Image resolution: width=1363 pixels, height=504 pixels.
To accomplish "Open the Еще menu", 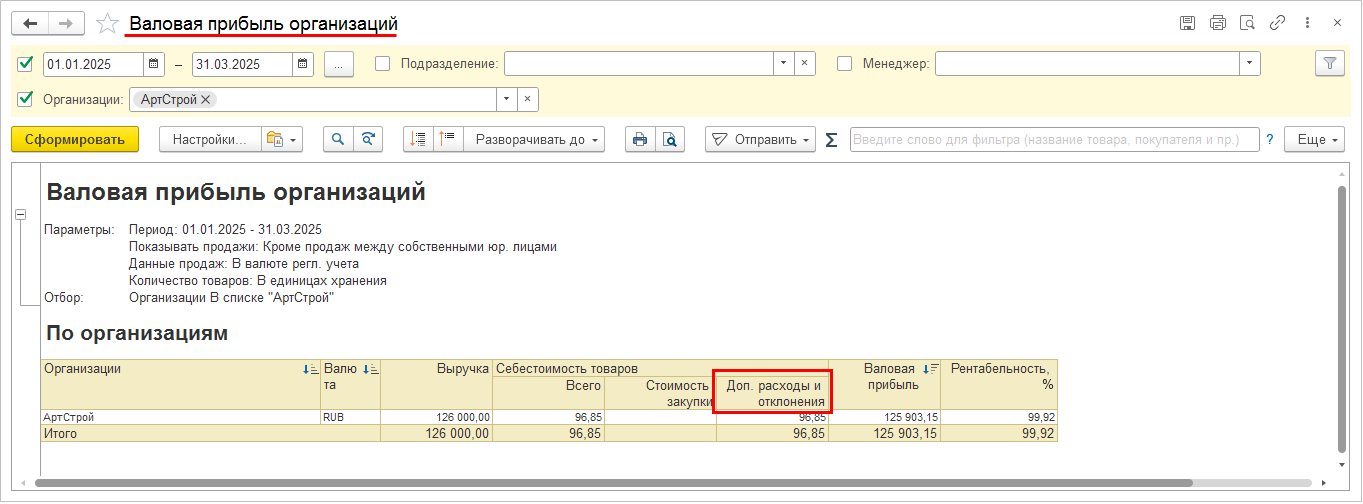I will pyautogui.click(x=1315, y=140).
